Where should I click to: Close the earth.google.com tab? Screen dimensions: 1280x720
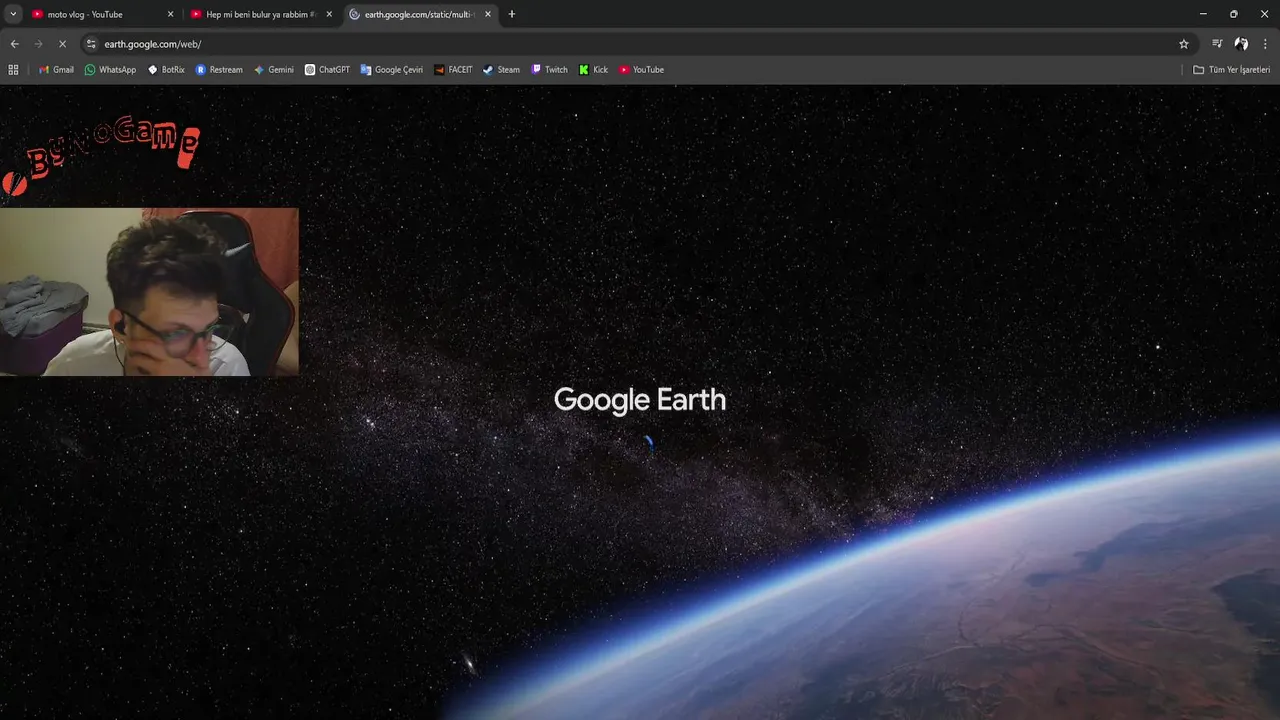(488, 14)
